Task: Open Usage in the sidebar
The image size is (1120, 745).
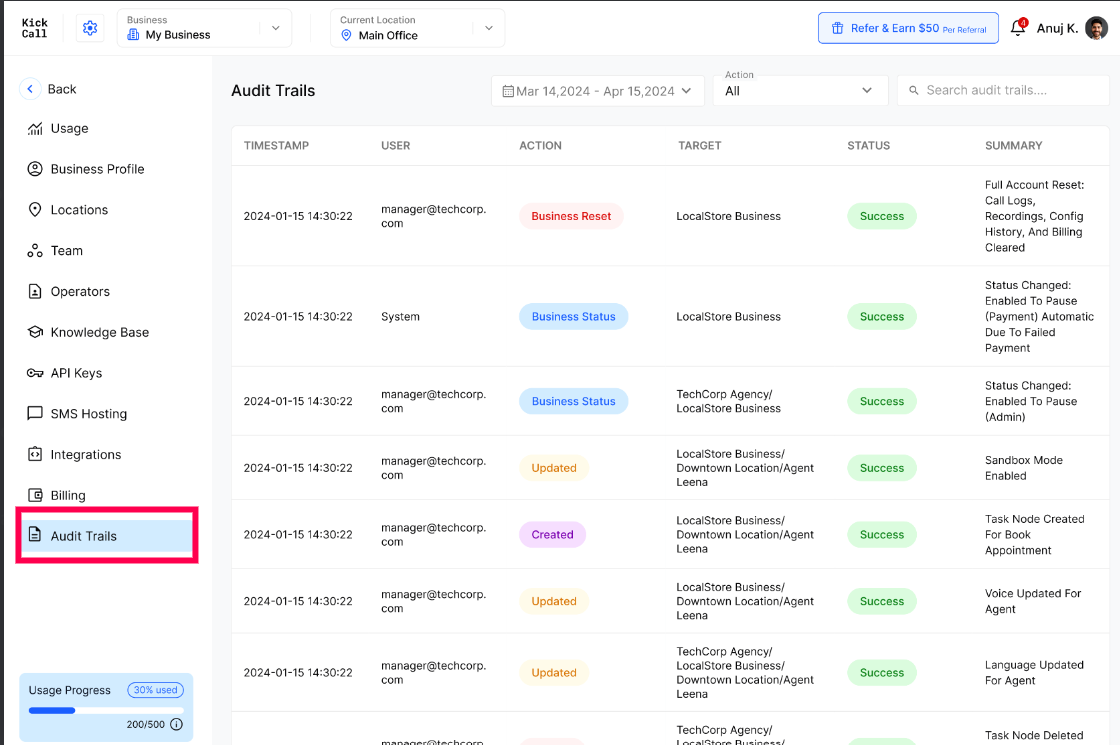Action: (69, 129)
